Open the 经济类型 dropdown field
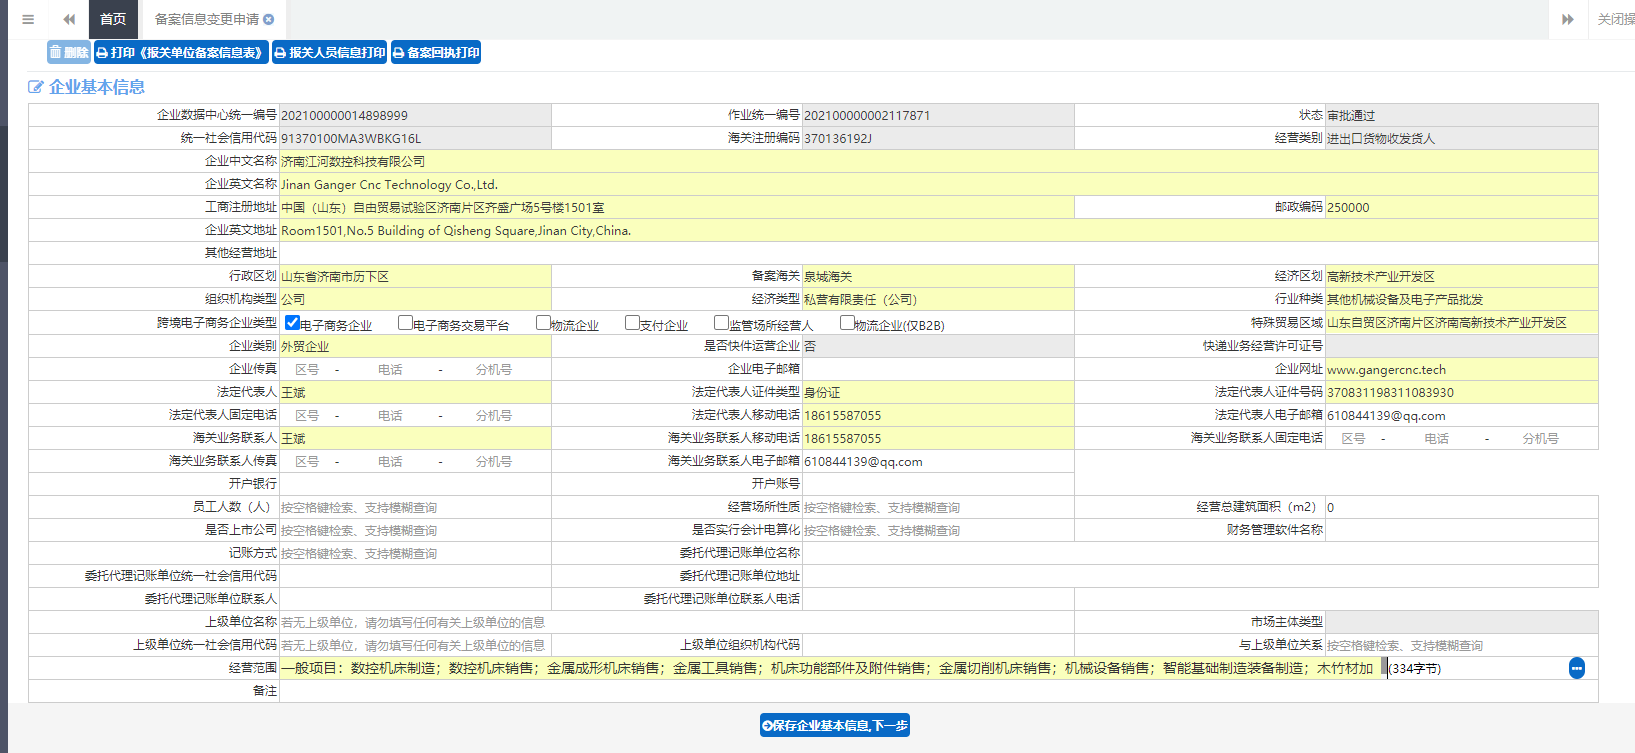The height and width of the screenshot is (753, 1635). [x=938, y=299]
